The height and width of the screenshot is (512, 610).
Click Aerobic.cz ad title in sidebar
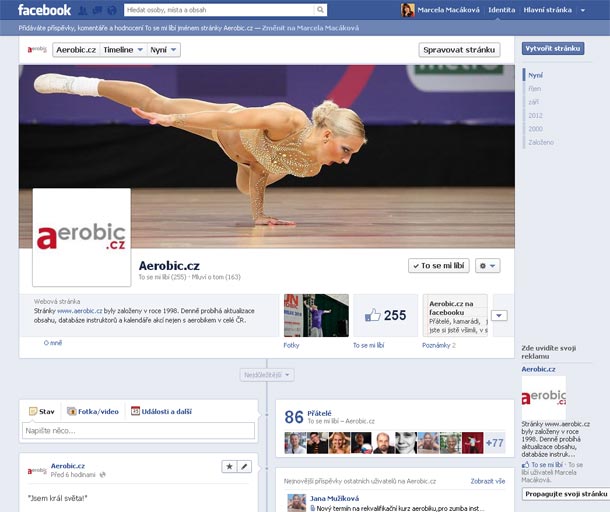(x=538, y=369)
